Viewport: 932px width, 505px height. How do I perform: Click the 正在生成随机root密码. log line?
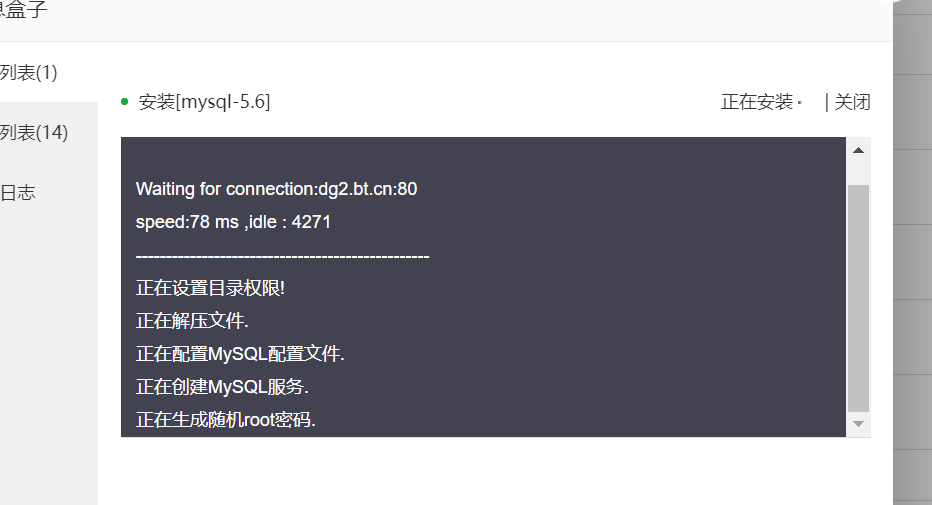coord(226,420)
